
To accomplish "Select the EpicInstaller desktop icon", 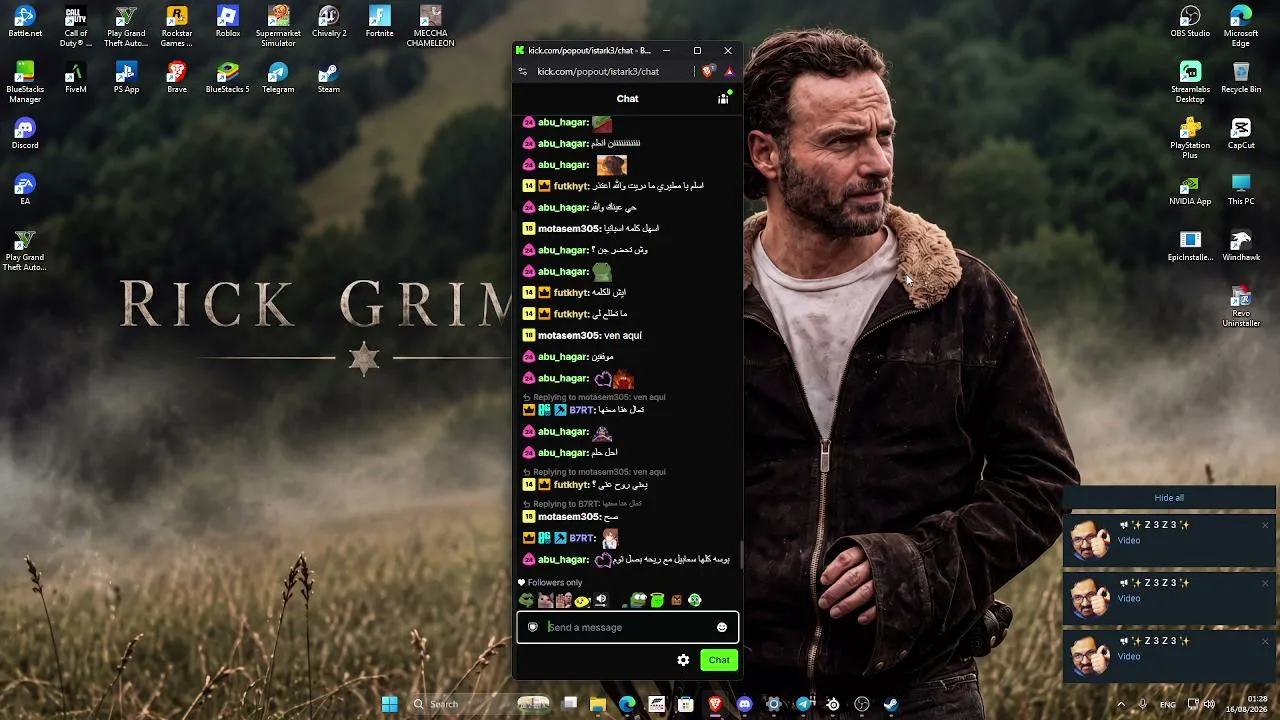I will (x=1190, y=247).
